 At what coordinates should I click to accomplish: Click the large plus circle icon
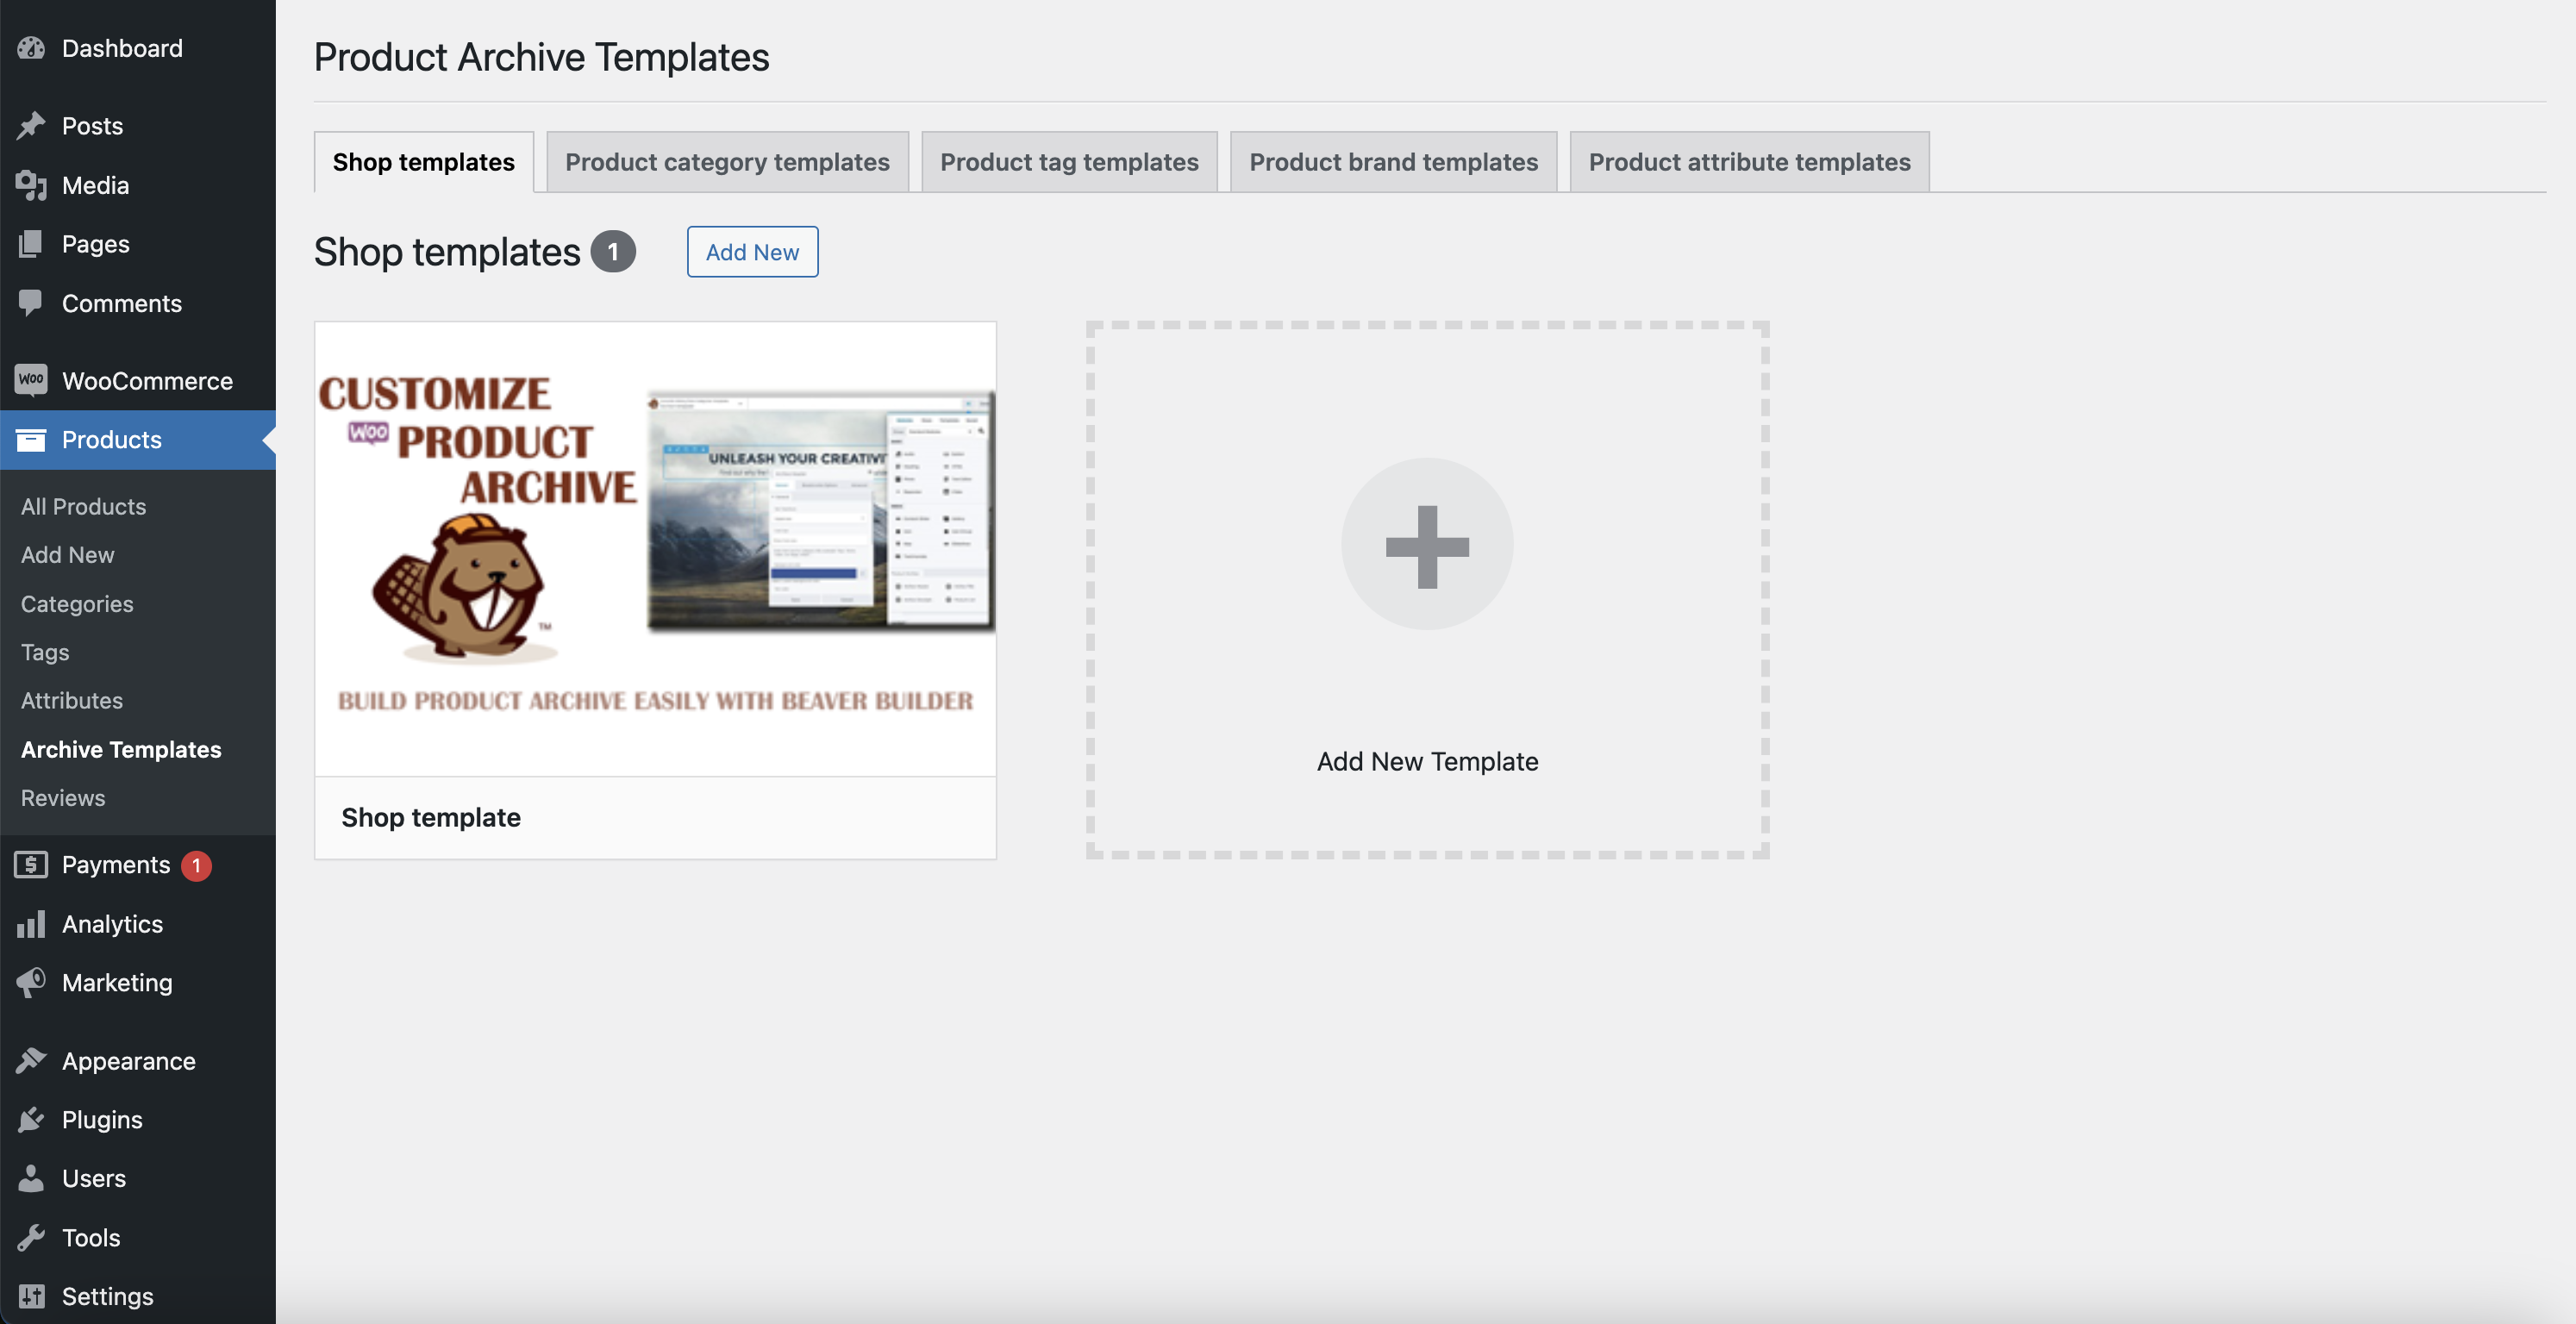click(1427, 545)
